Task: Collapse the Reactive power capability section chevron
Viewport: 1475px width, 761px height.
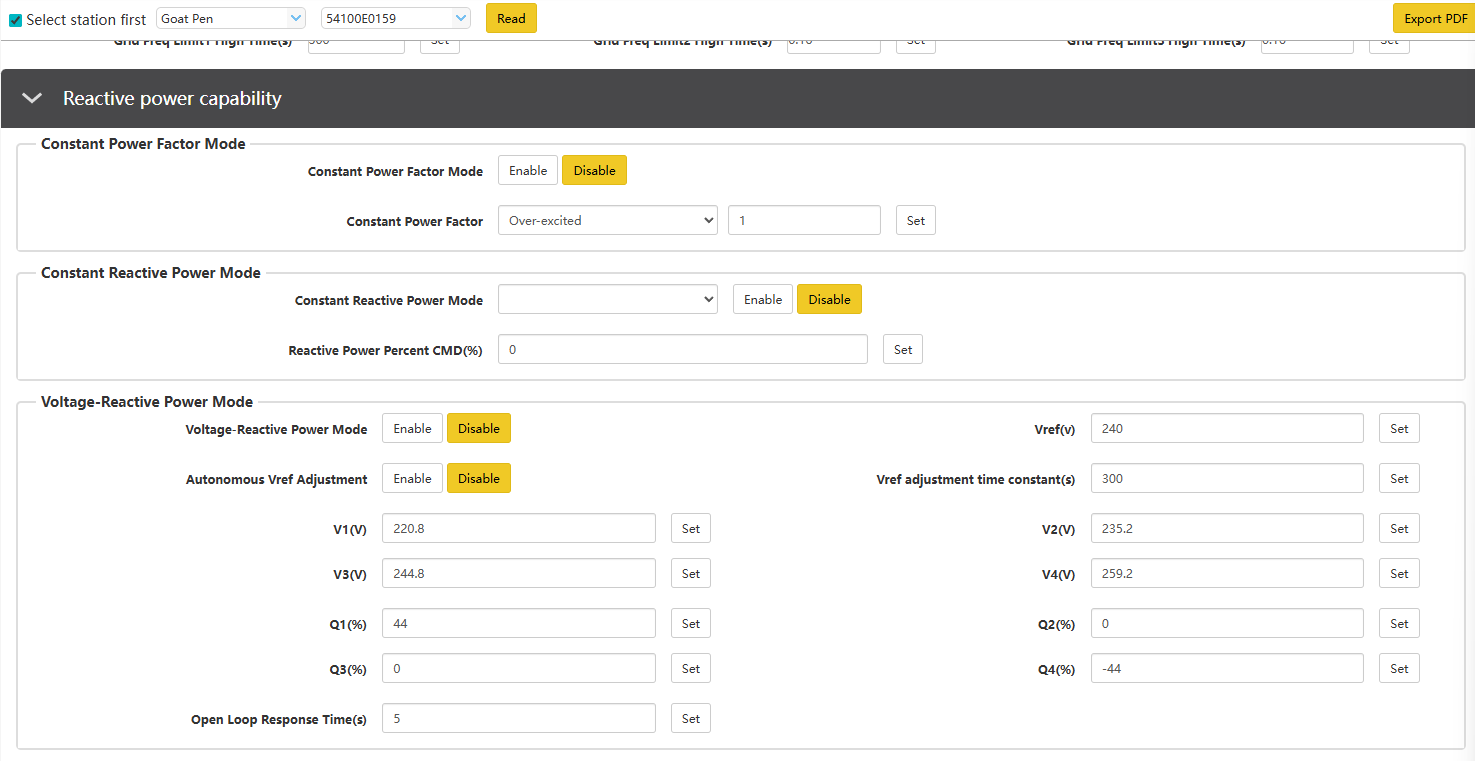Action: pyautogui.click(x=32, y=98)
